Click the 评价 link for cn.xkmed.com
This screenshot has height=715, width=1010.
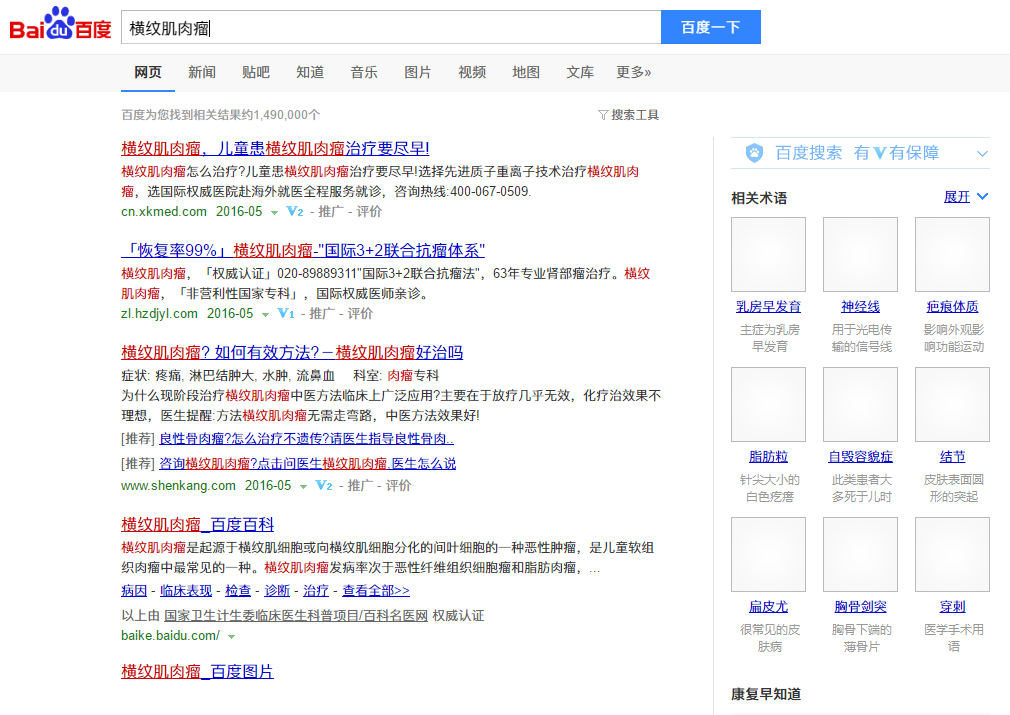(369, 211)
